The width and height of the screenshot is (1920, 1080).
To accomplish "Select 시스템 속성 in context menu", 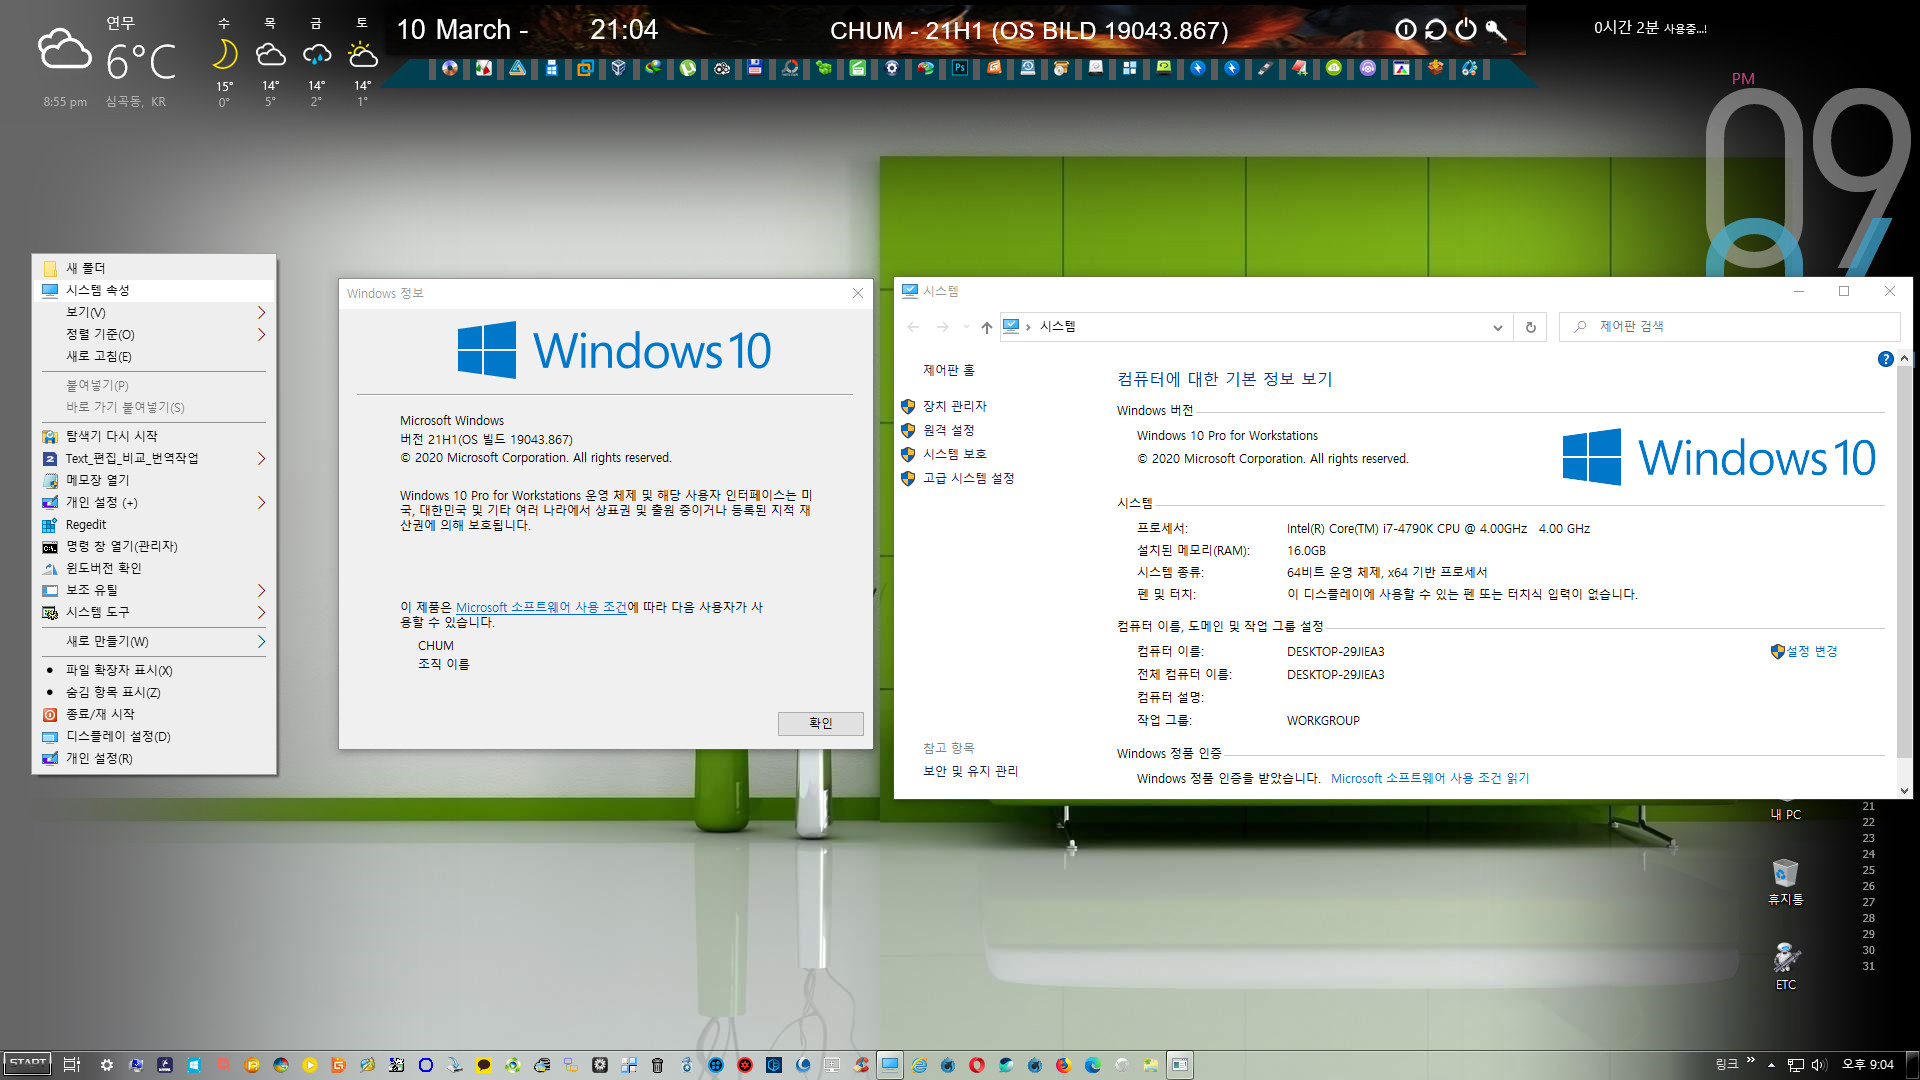I will tap(154, 290).
